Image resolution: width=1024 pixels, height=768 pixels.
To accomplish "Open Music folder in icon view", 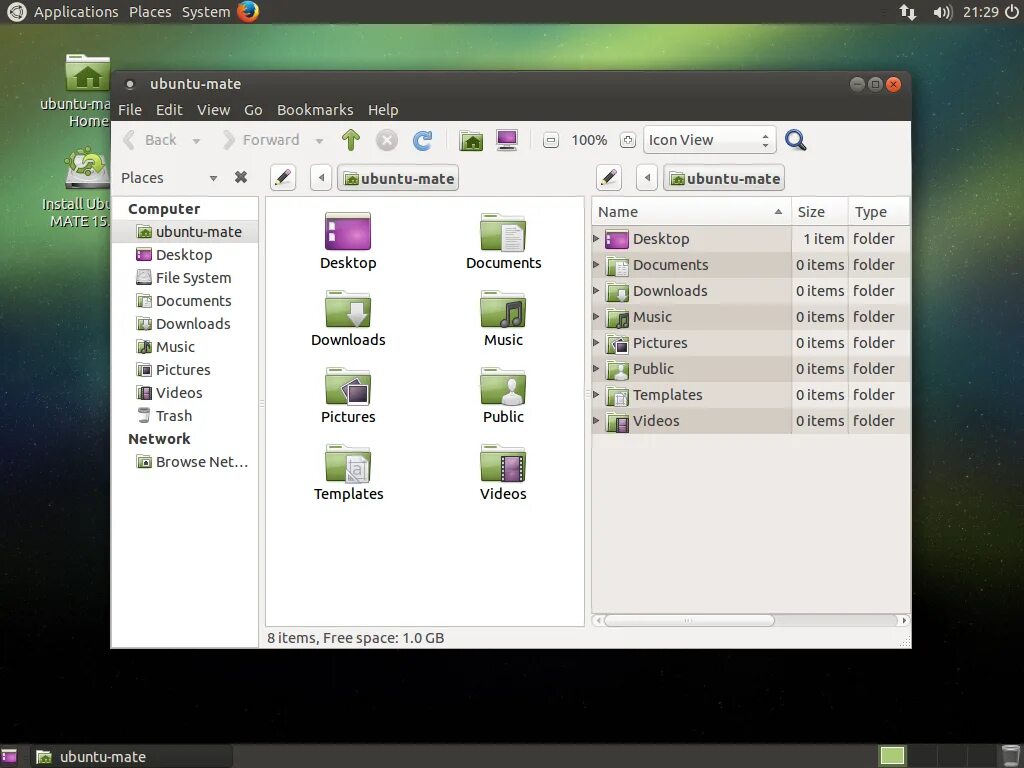I will pyautogui.click(x=503, y=319).
